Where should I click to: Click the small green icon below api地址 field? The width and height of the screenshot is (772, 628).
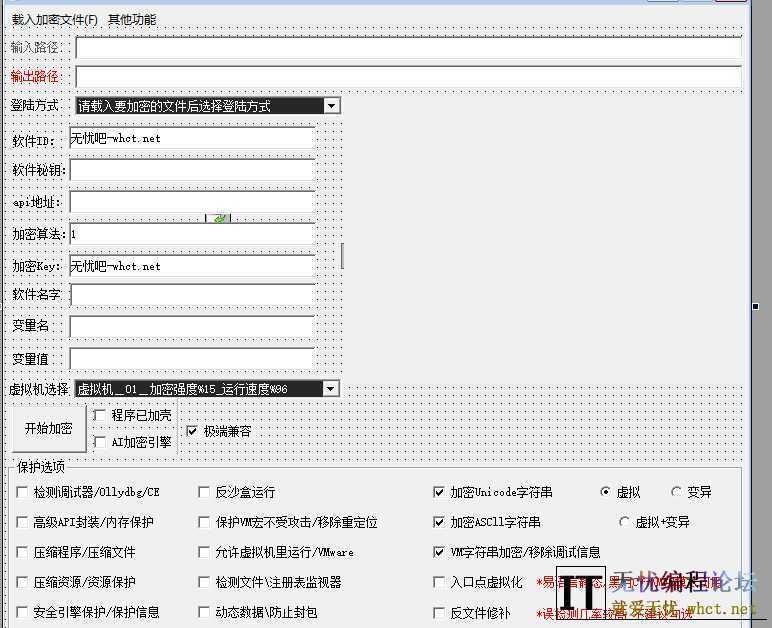pyautogui.click(x=218, y=217)
